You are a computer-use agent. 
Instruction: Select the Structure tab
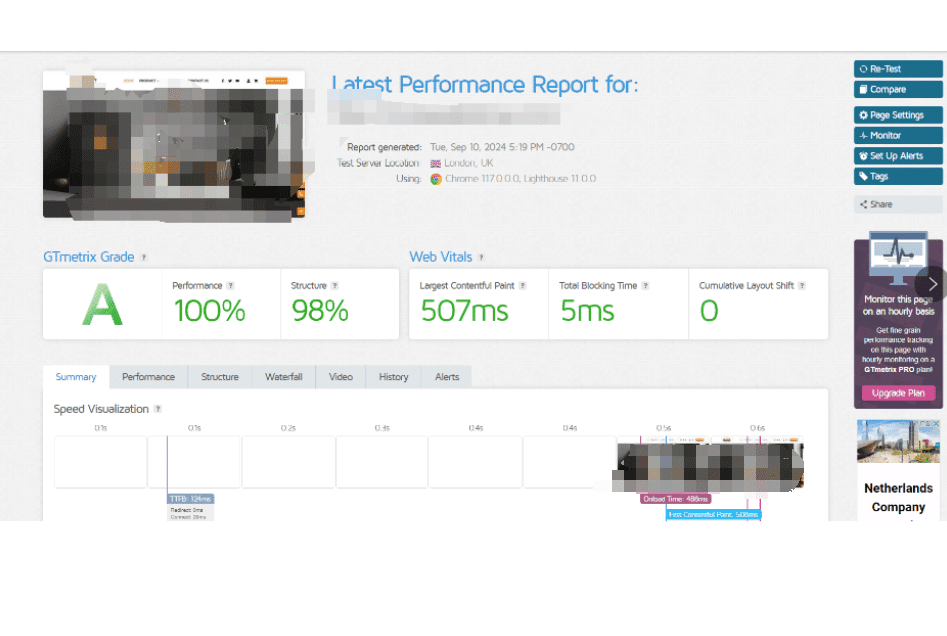[x=220, y=377]
